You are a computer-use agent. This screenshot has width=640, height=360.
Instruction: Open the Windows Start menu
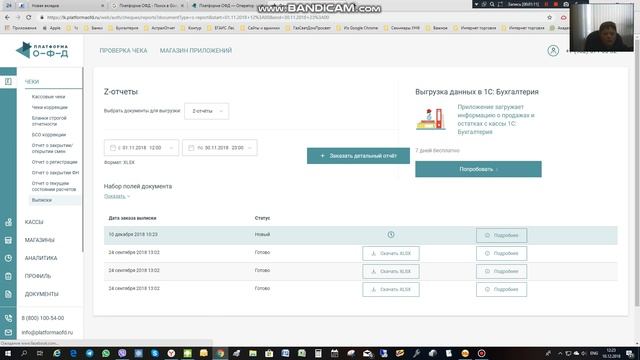[8, 353]
